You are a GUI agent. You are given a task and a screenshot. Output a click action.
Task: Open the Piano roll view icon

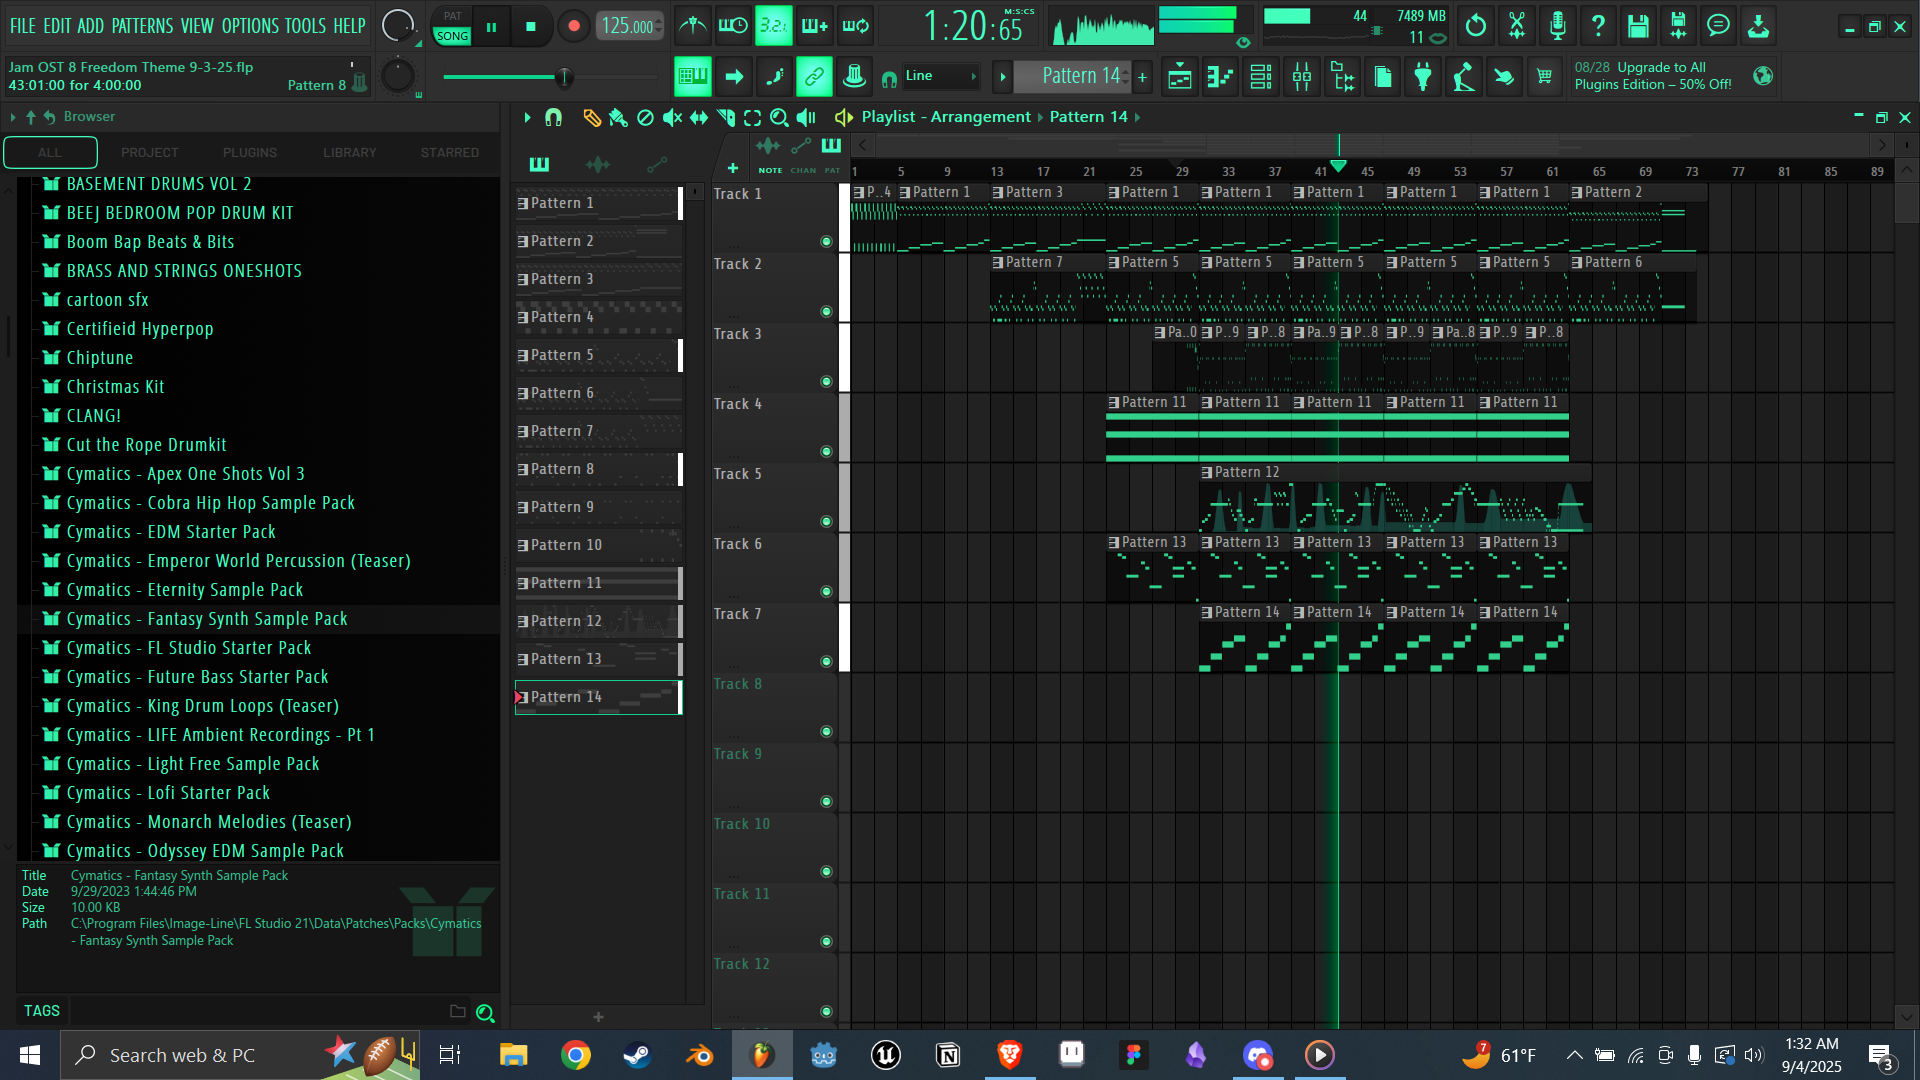click(1220, 77)
